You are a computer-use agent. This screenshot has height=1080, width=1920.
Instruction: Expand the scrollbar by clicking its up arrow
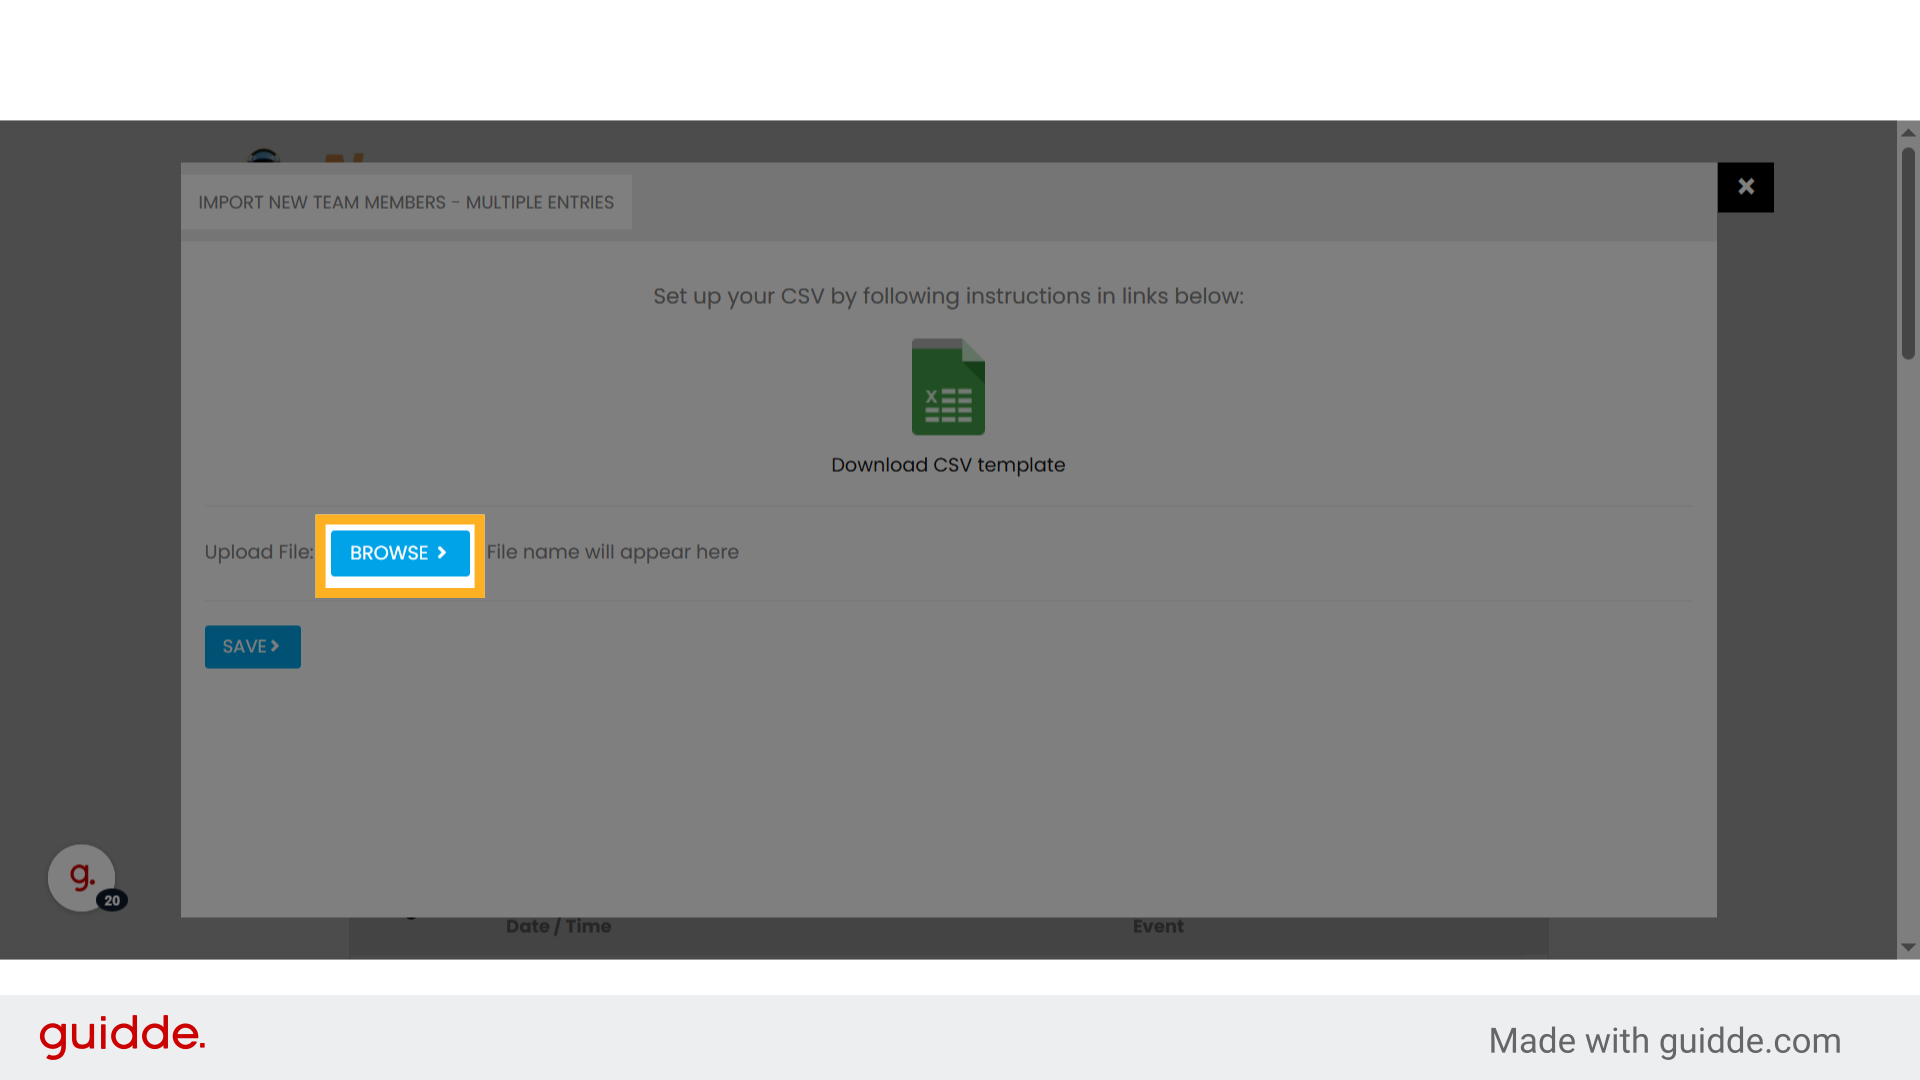point(1908,131)
